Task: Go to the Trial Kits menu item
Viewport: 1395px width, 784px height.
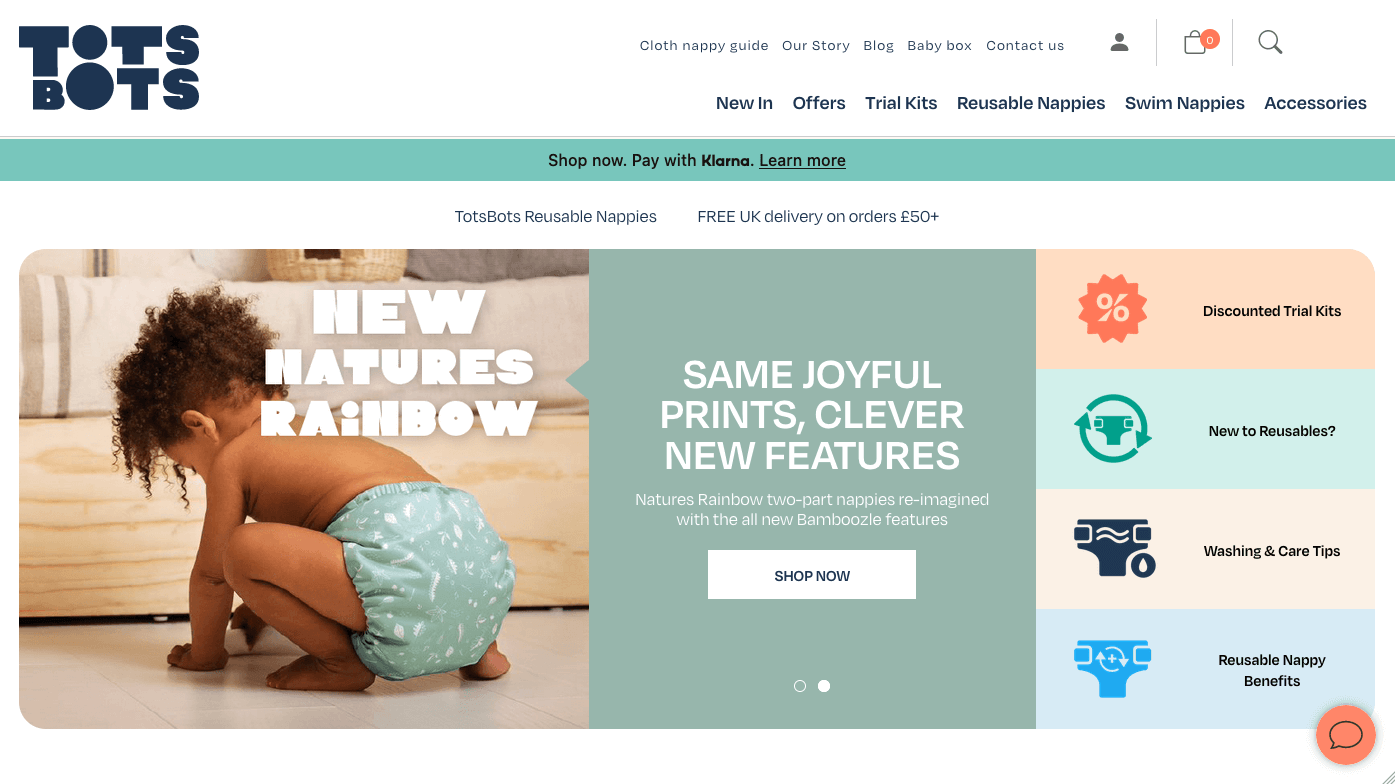Action: pyautogui.click(x=901, y=103)
